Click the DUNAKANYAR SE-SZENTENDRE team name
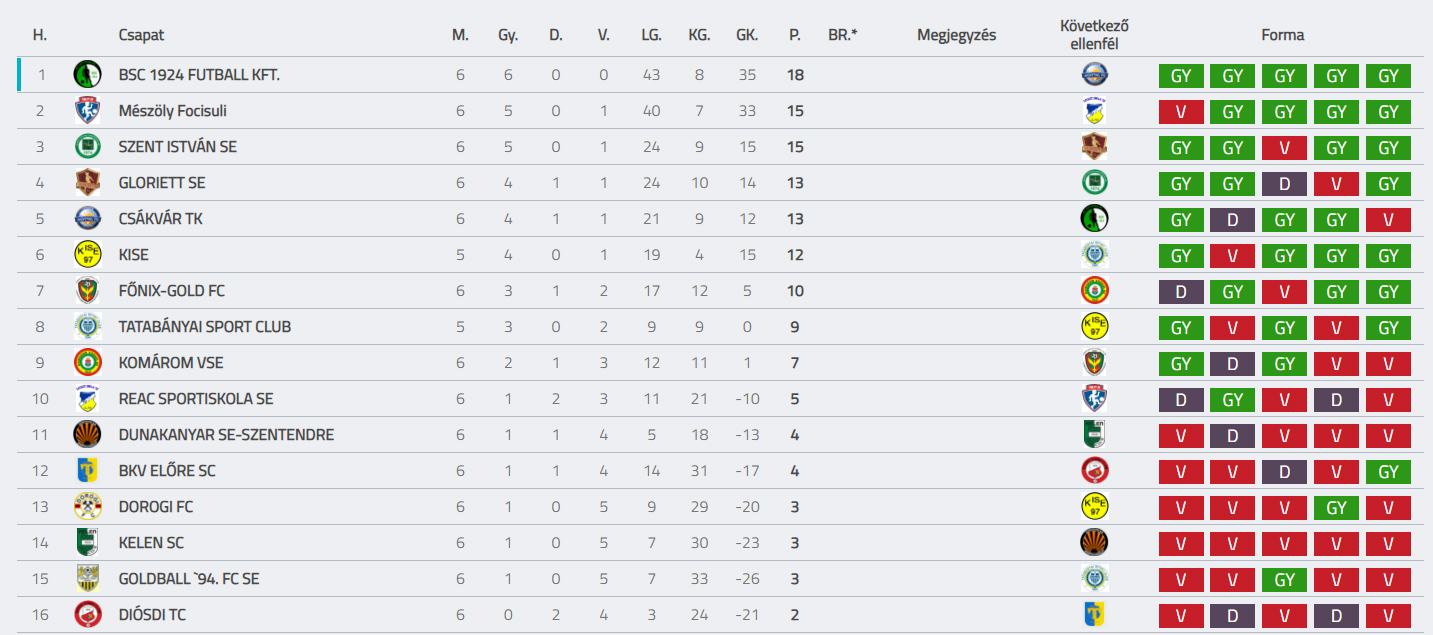Image resolution: width=1433 pixels, height=635 pixels. [226, 435]
